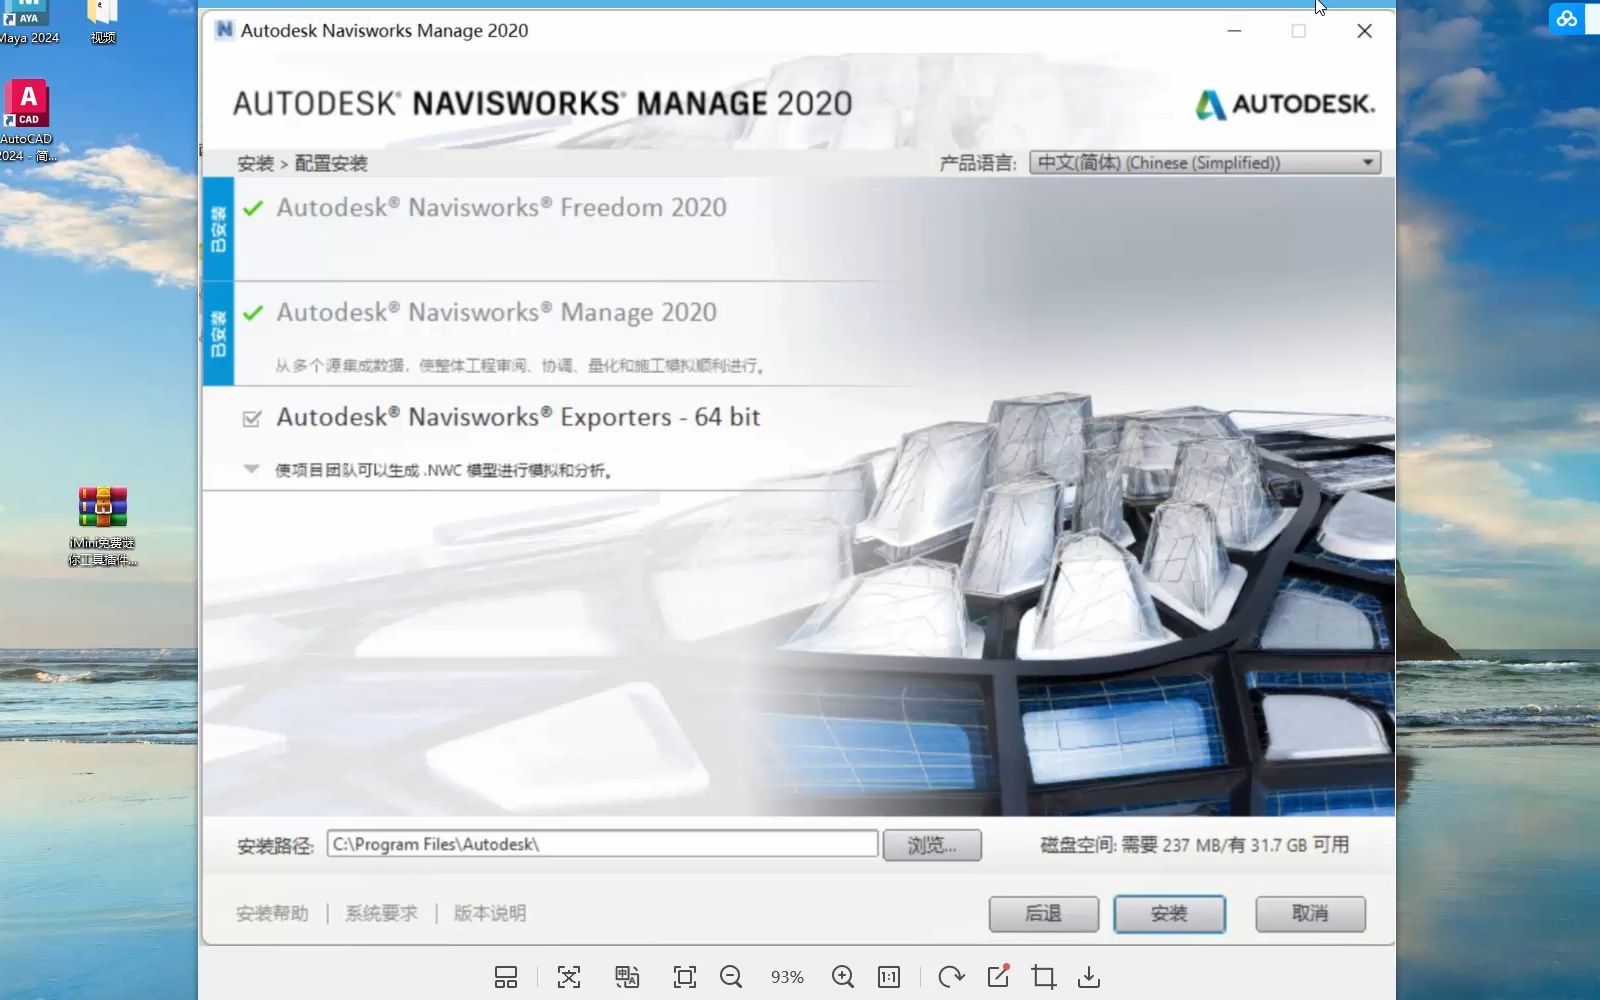This screenshot has height=1000, width=1600.
Task: Open Maya 2024 desktop shortcut
Action: tap(27, 12)
